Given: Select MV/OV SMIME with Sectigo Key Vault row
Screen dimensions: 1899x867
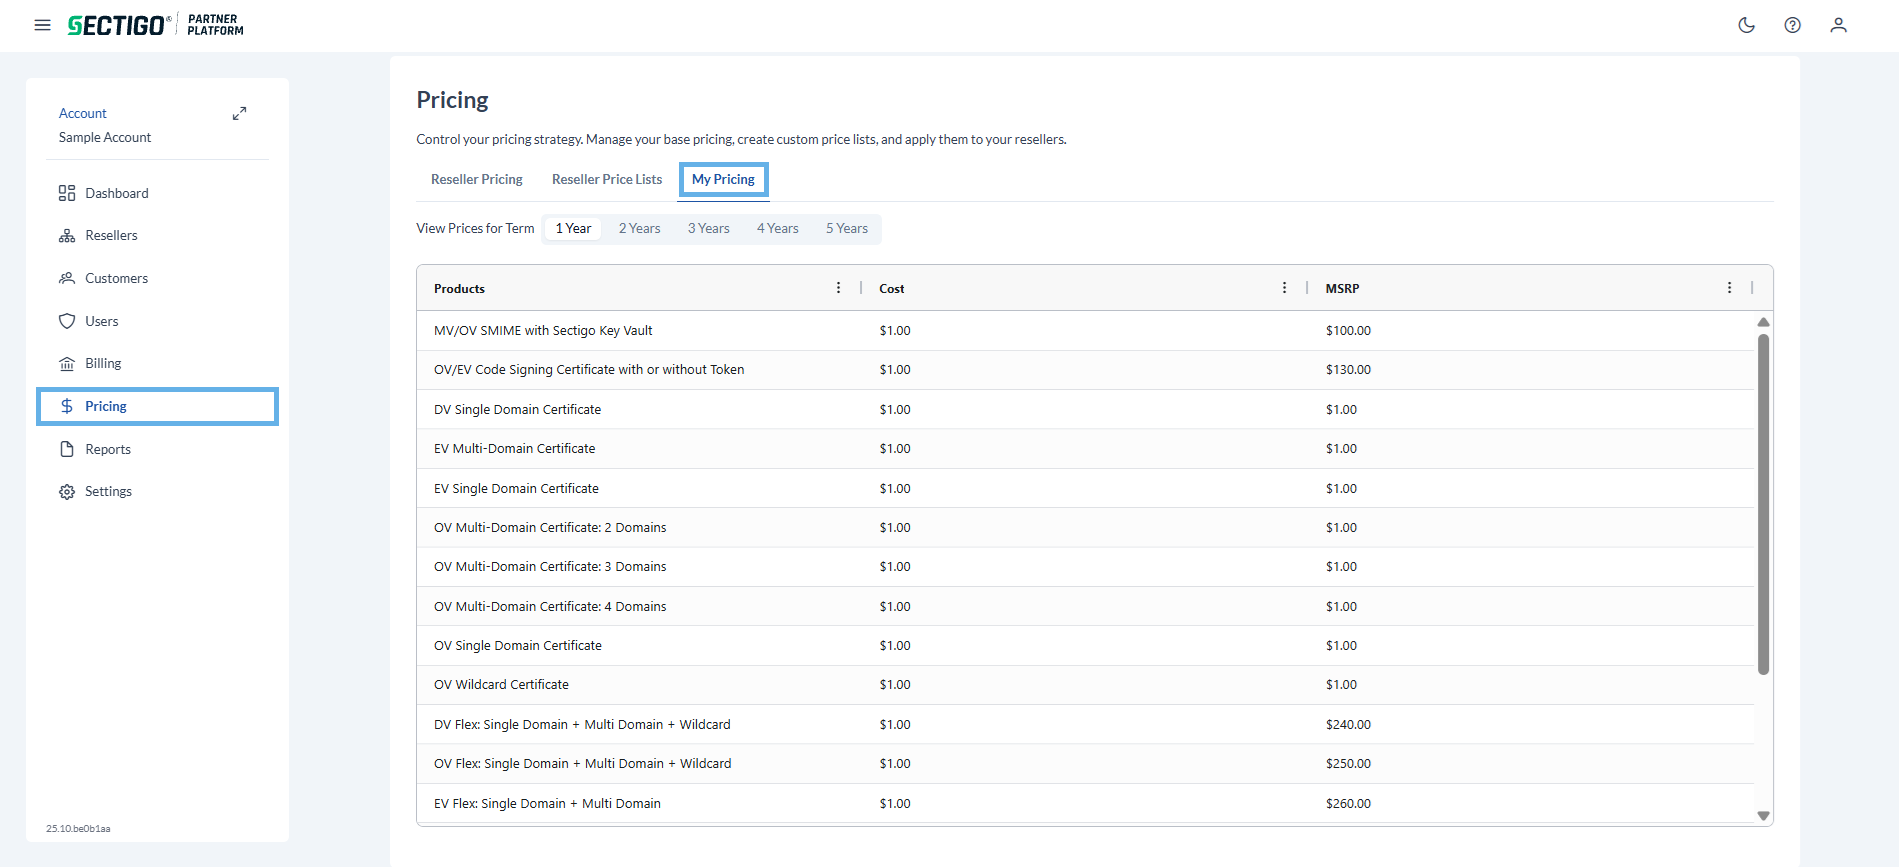Looking at the screenshot, I should coord(1086,331).
